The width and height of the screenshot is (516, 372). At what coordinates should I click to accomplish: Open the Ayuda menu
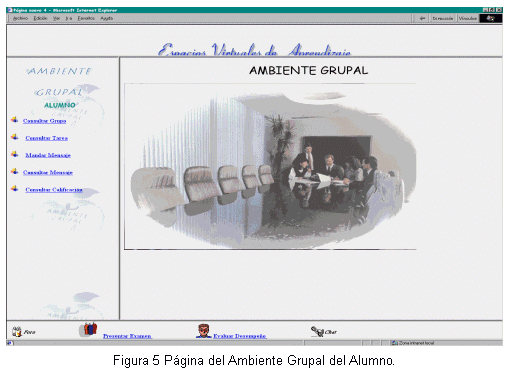pyautogui.click(x=107, y=18)
